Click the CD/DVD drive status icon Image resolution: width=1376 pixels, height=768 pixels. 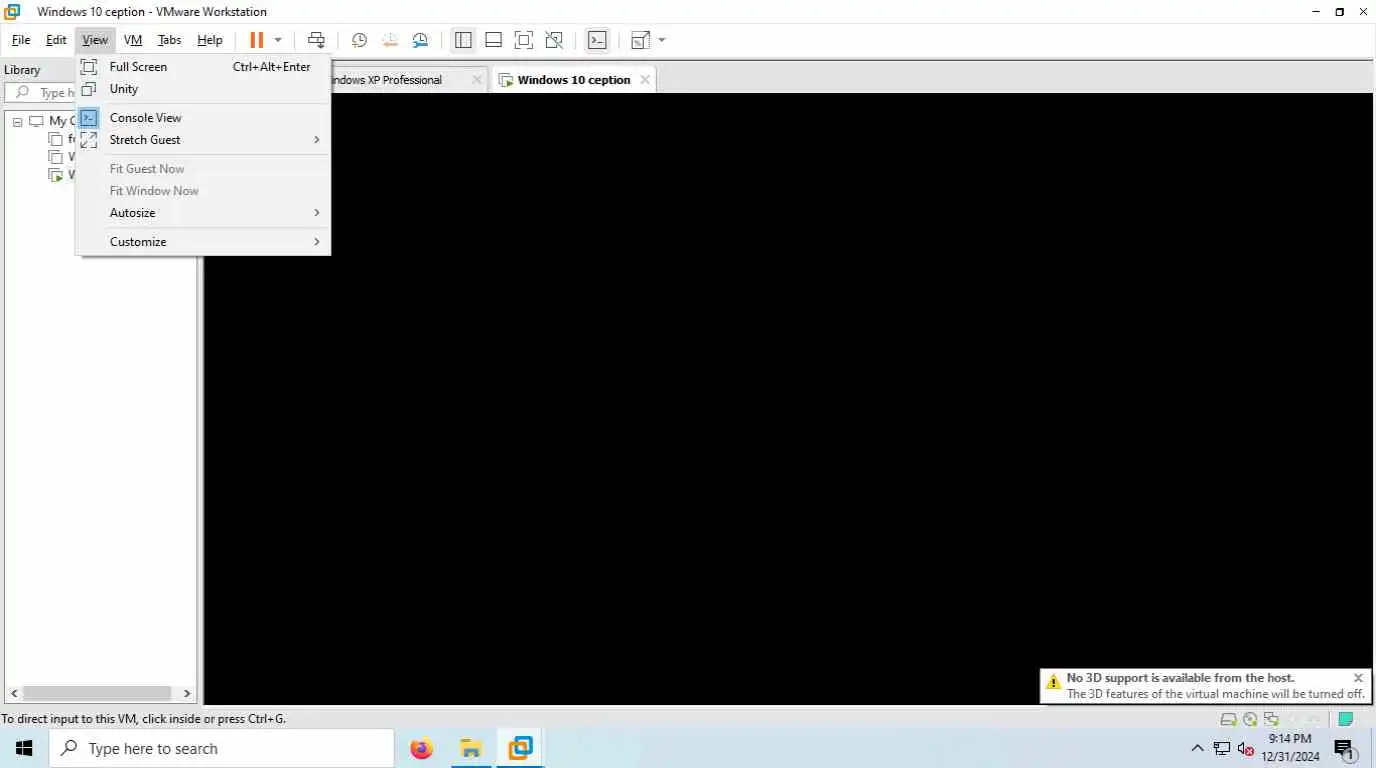click(1250, 719)
